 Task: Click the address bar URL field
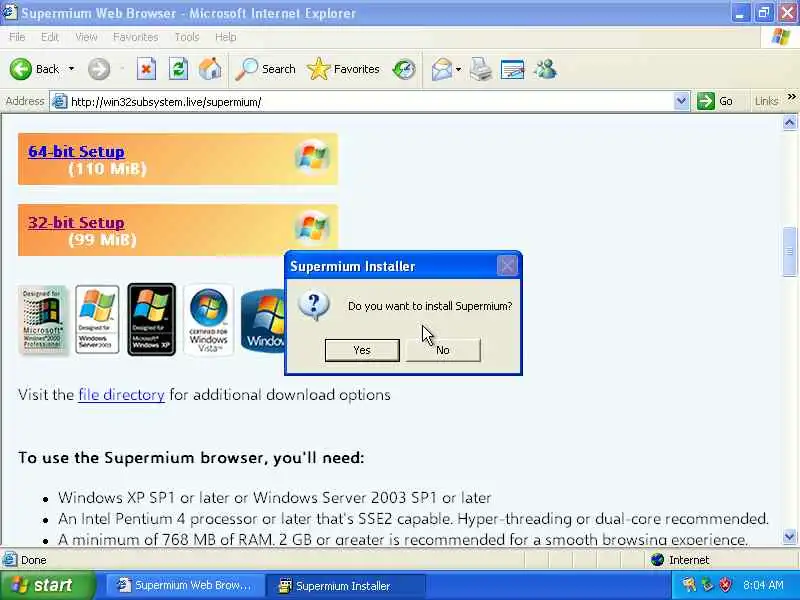[x=369, y=102]
